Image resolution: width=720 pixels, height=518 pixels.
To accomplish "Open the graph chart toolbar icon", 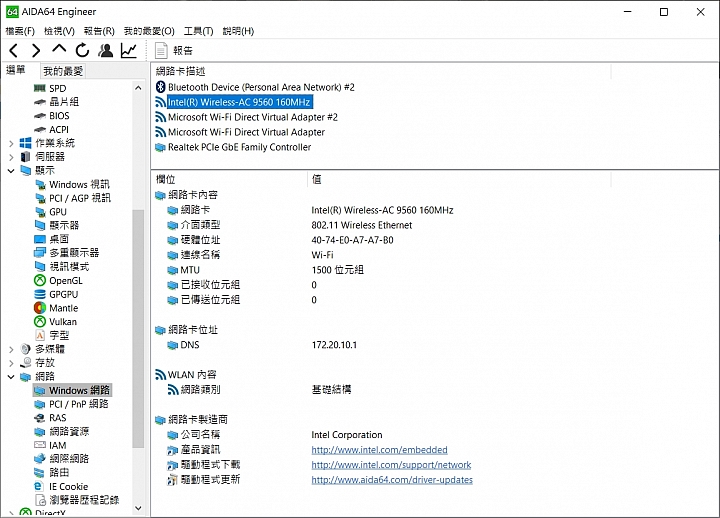I will coord(129,50).
